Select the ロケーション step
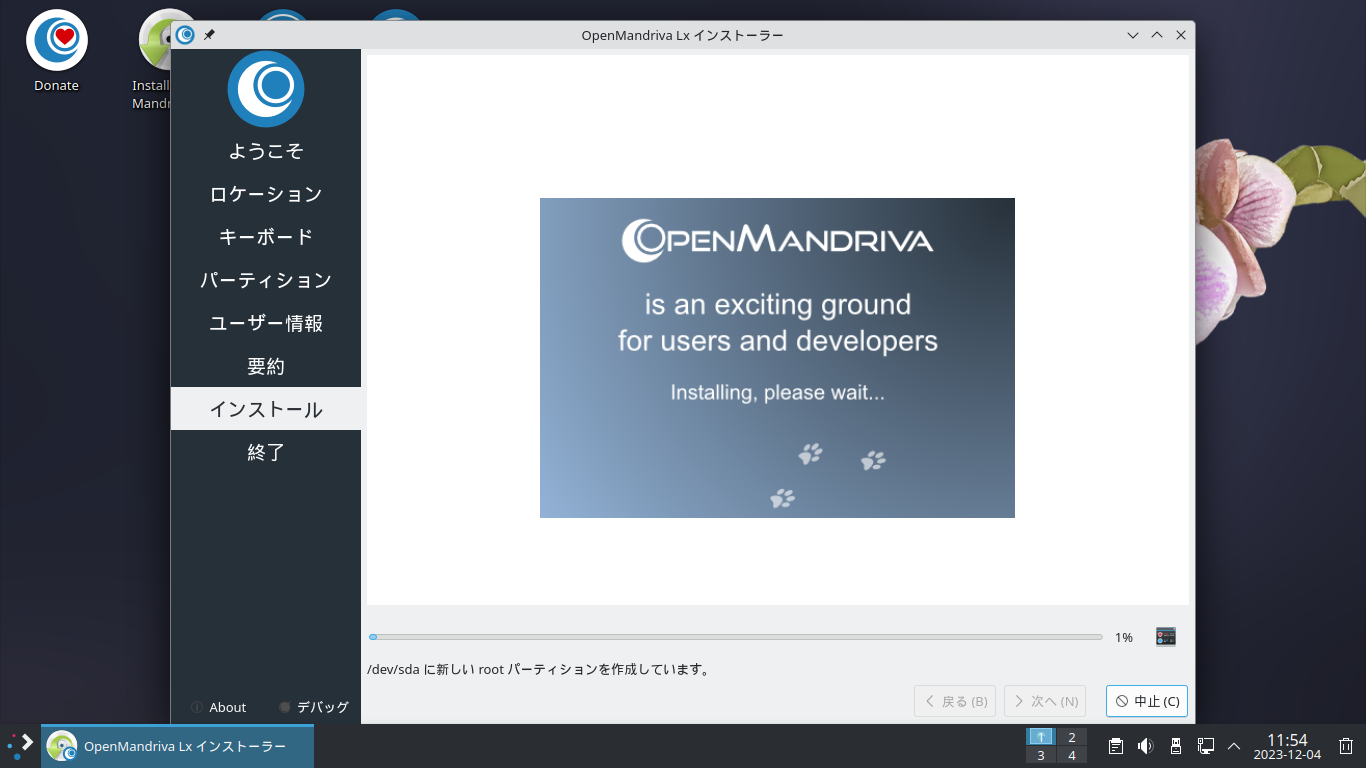The width and height of the screenshot is (1366, 768). [266, 194]
